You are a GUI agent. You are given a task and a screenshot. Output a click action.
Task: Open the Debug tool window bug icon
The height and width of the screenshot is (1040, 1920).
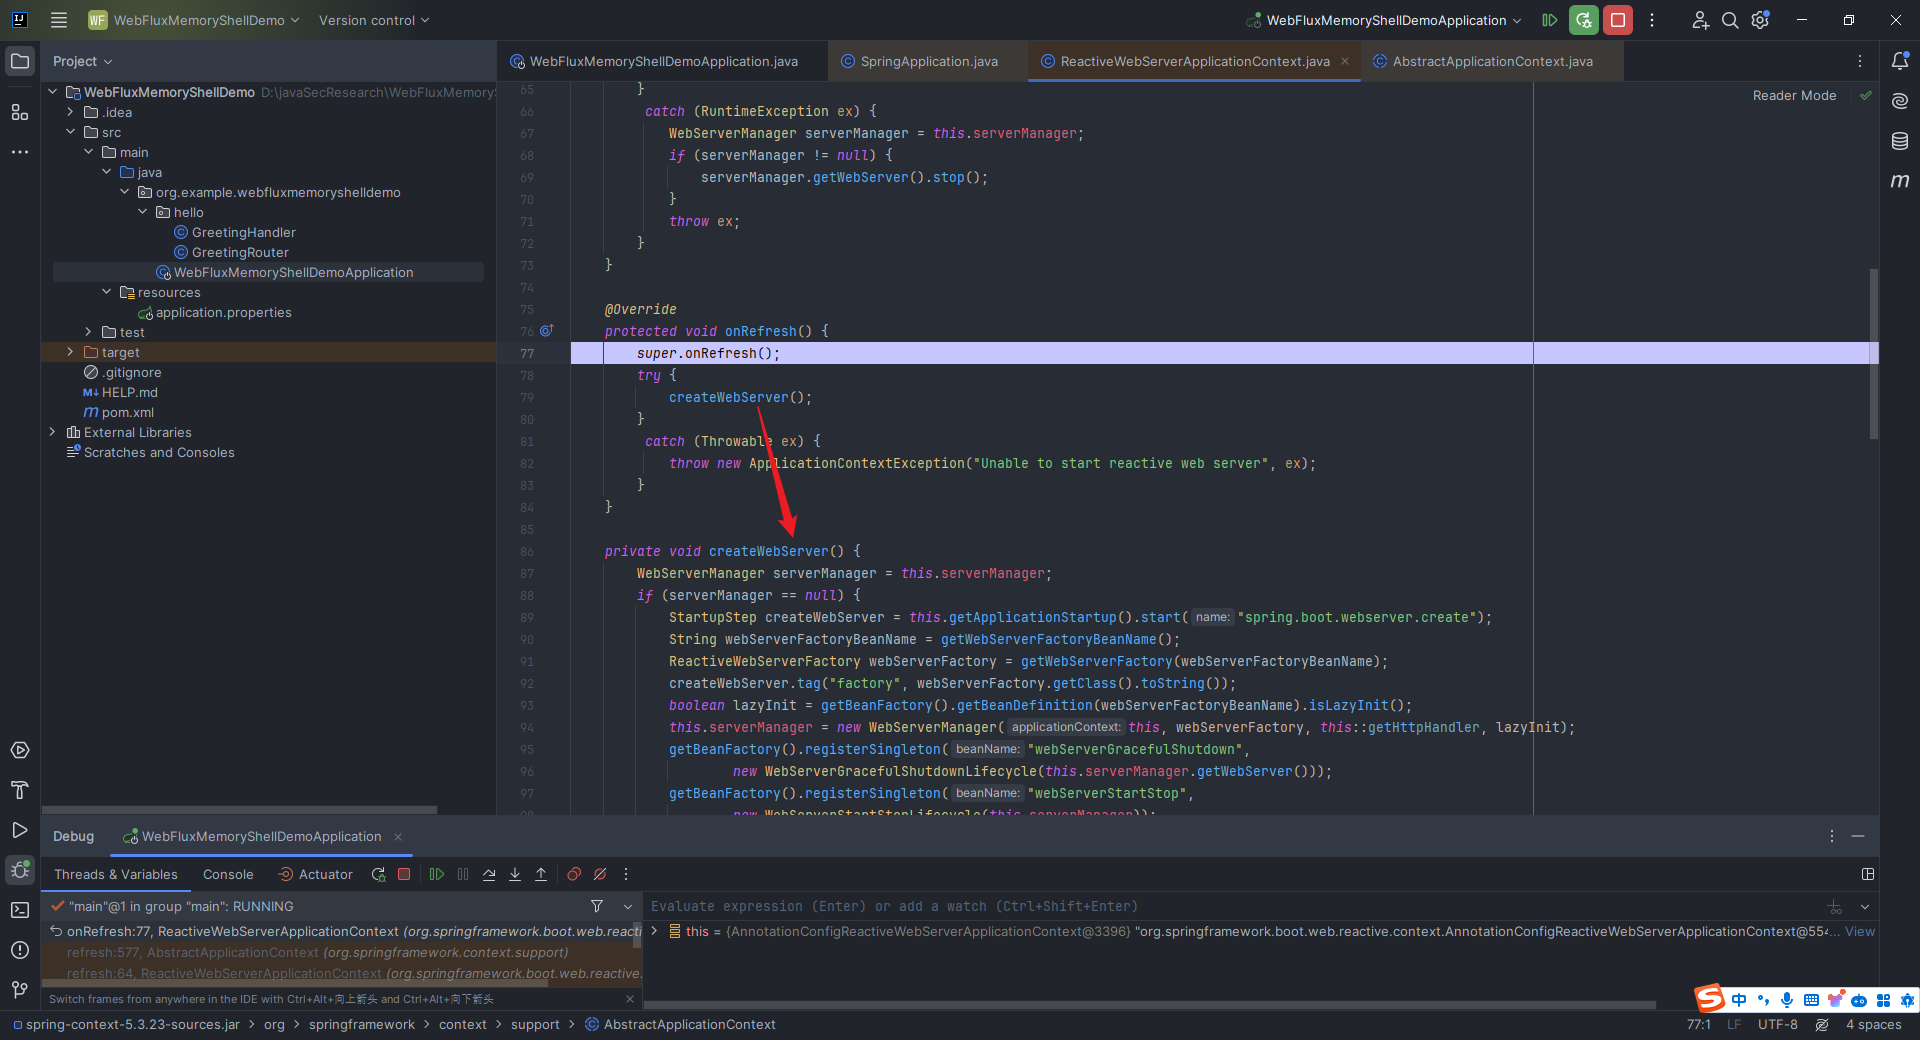[20, 870]
